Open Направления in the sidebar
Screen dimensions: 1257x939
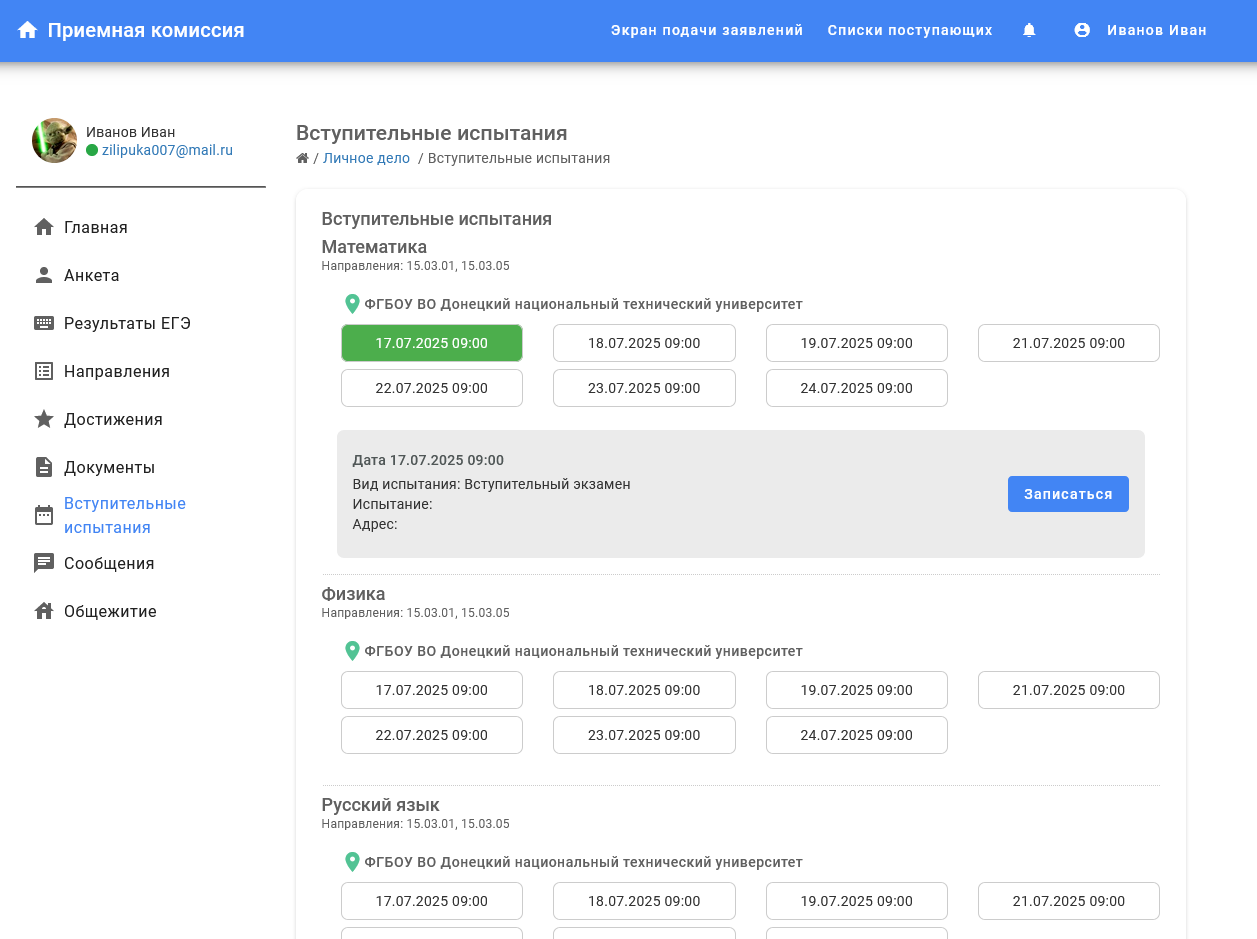point(117,371)
